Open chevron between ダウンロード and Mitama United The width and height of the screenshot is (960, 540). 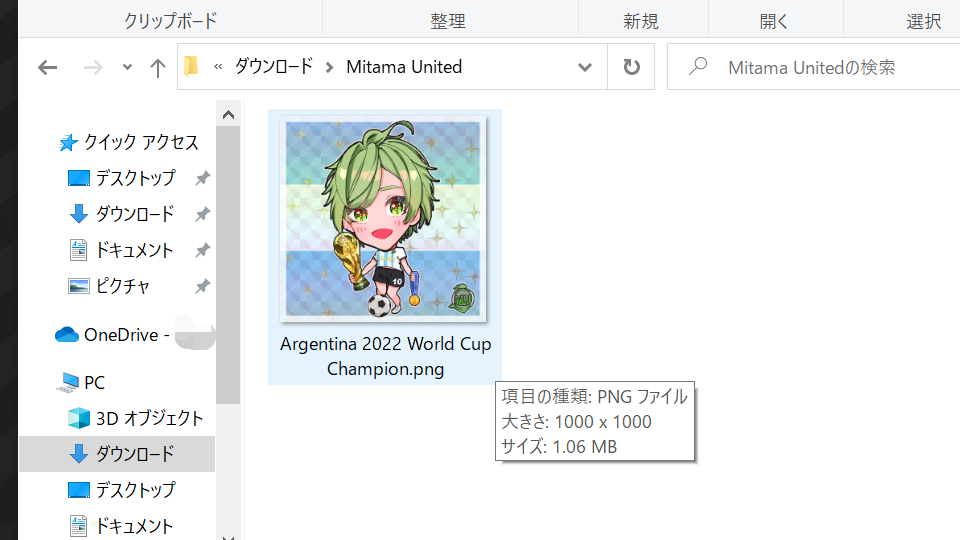329,67
